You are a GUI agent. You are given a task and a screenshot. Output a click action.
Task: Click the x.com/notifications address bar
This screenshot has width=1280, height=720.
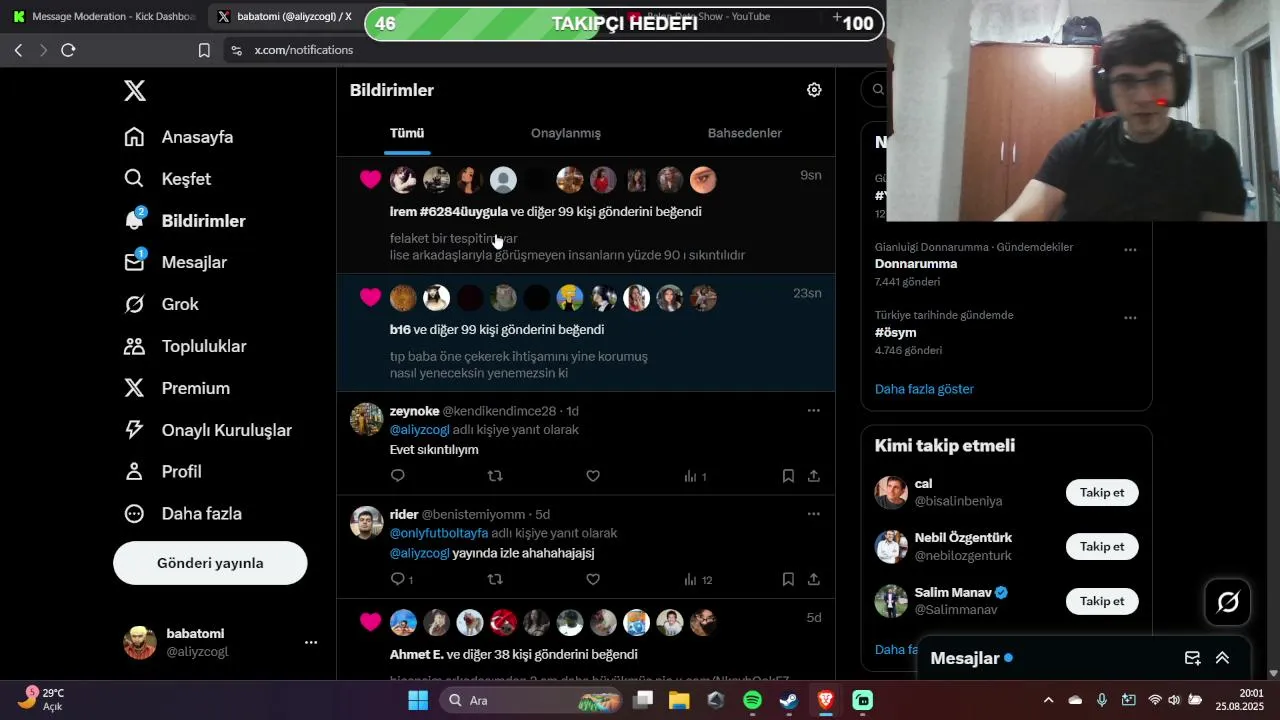coord(303,50)
